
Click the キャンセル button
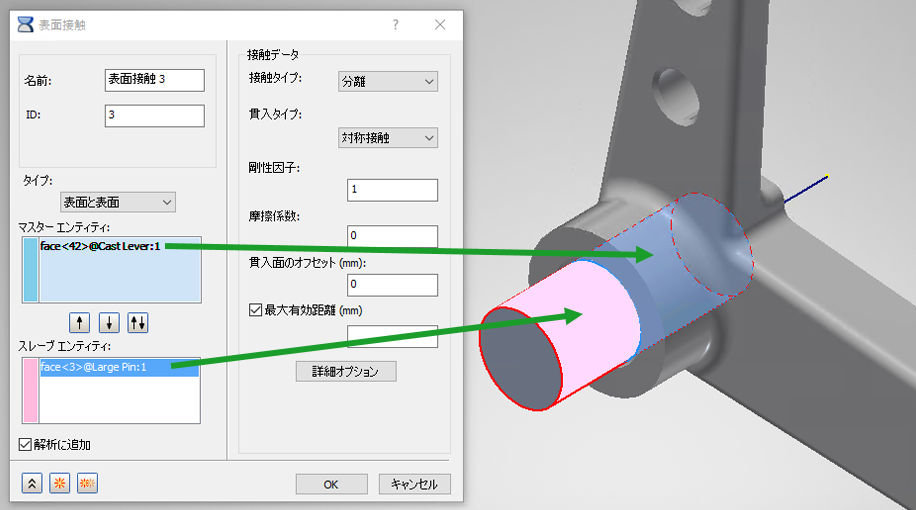click(x=415, y=484)
